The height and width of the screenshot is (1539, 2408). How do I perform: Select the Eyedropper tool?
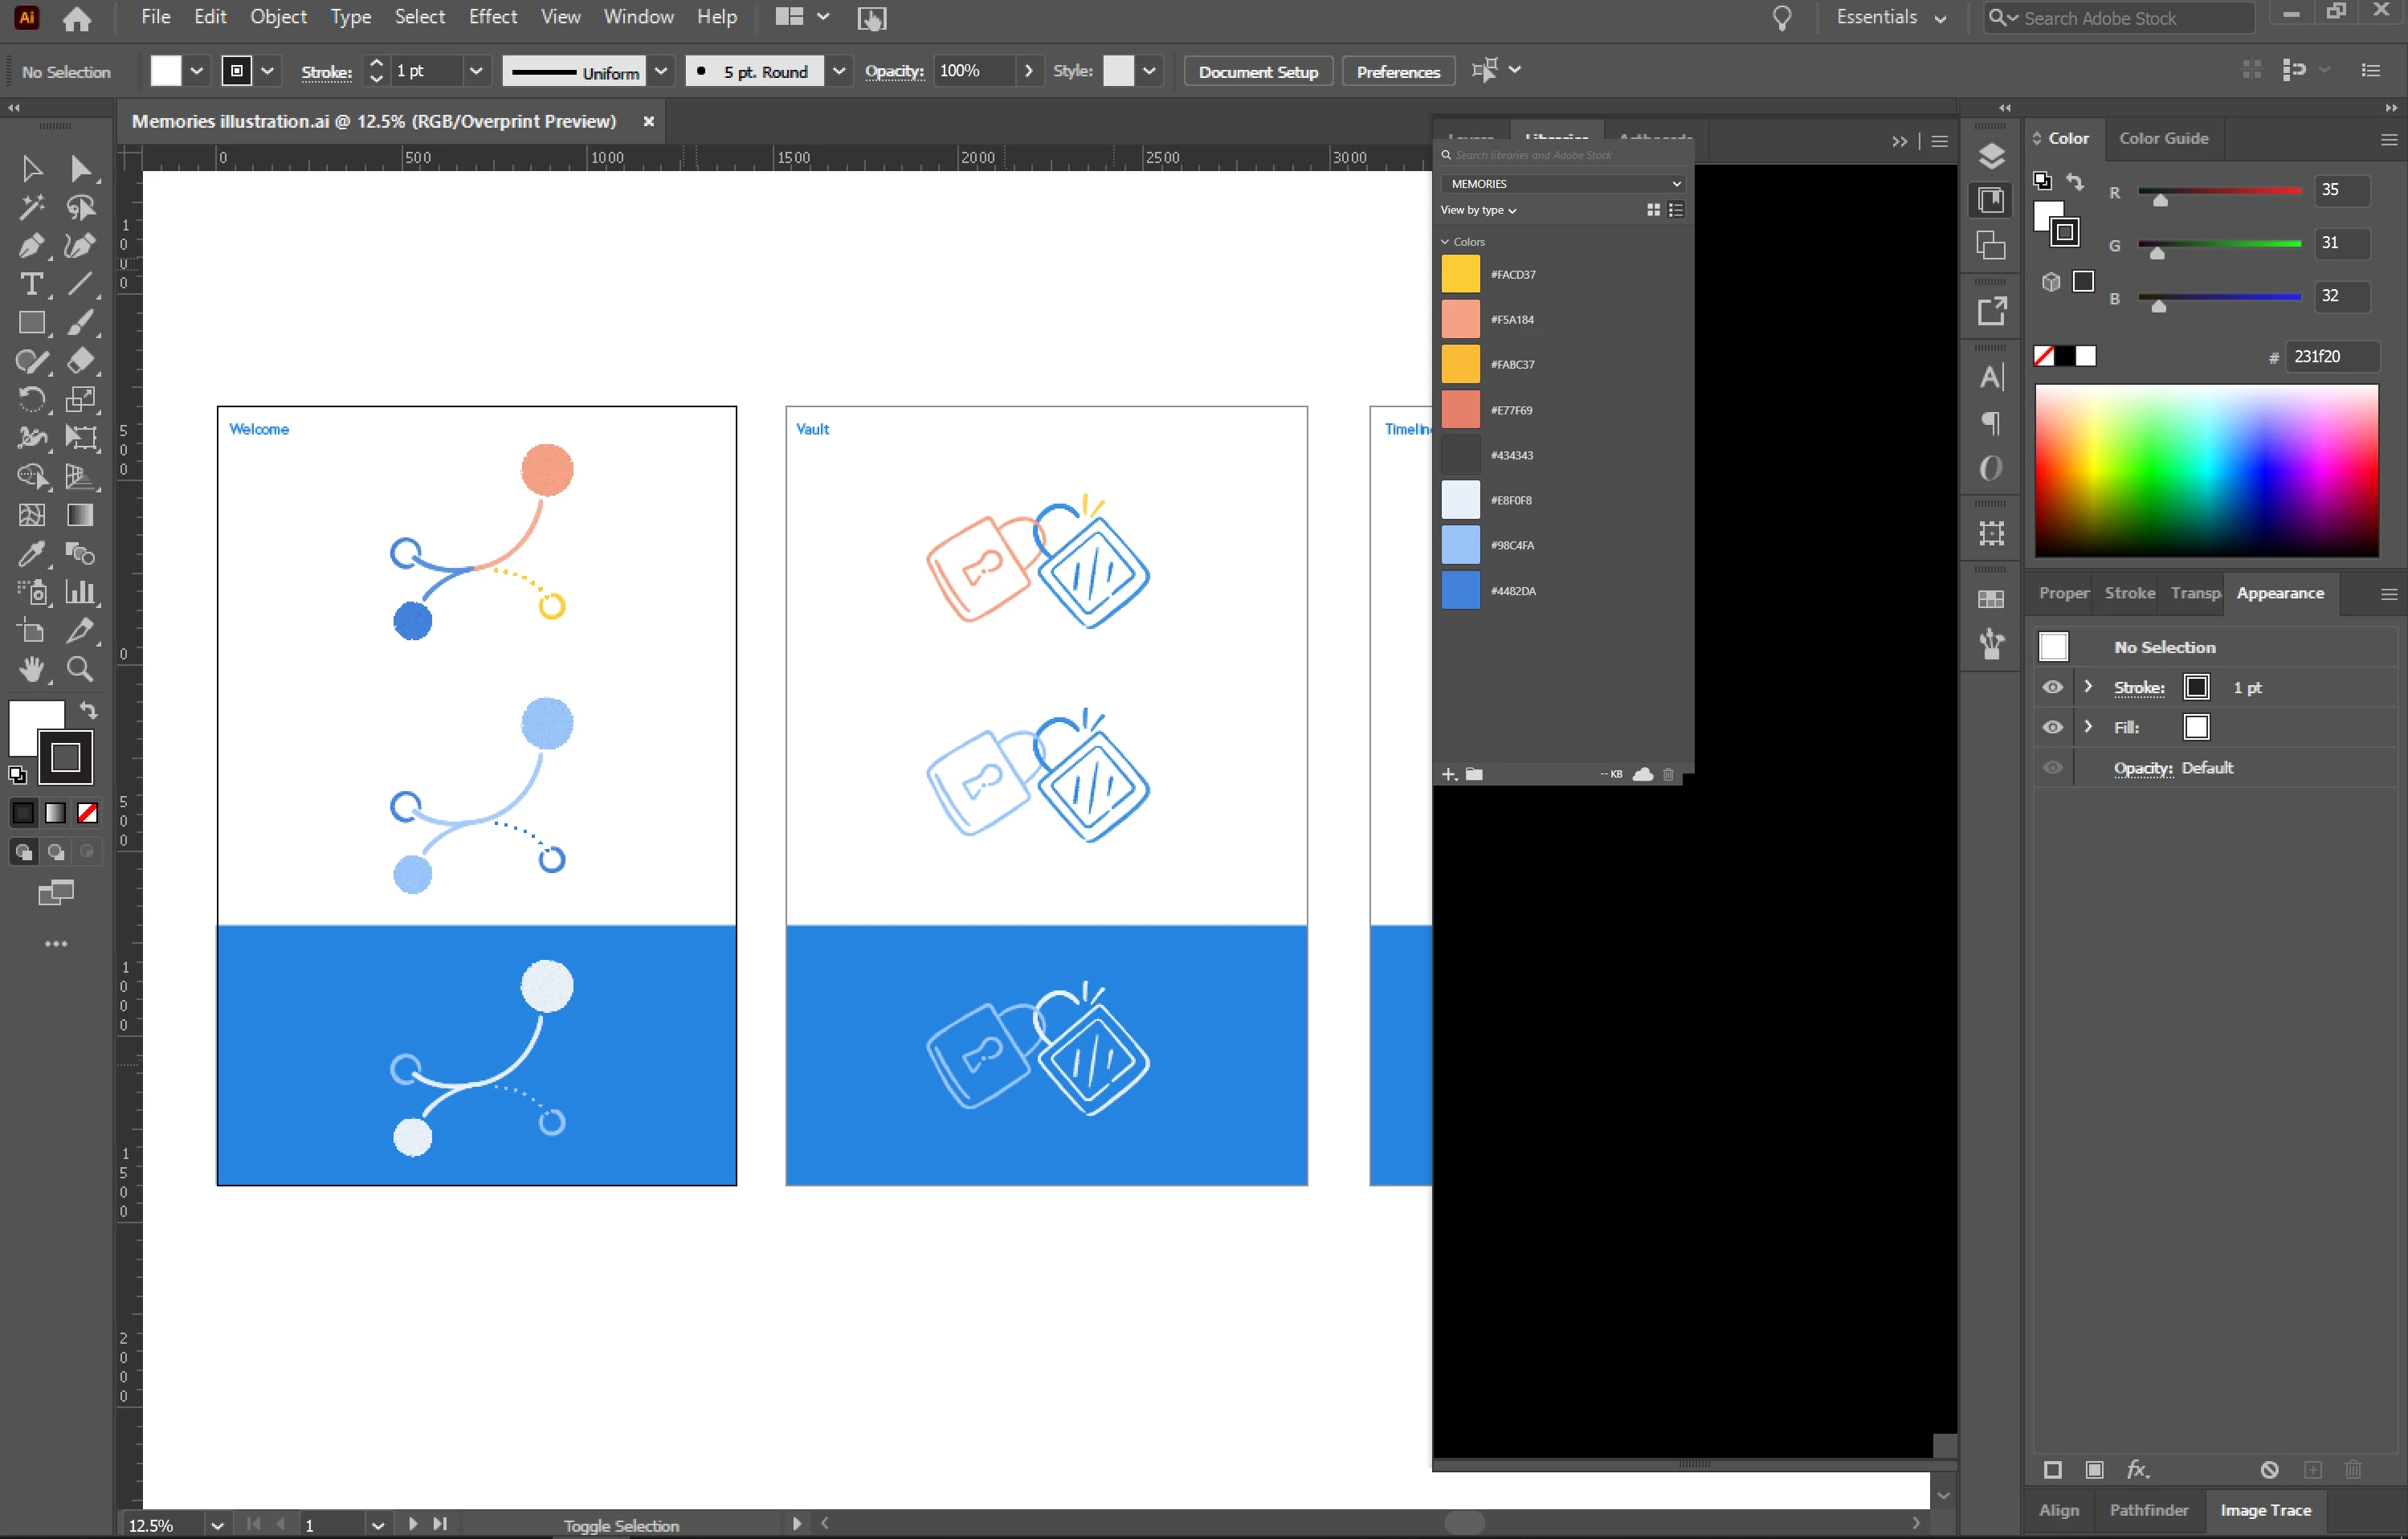point(31,553)
